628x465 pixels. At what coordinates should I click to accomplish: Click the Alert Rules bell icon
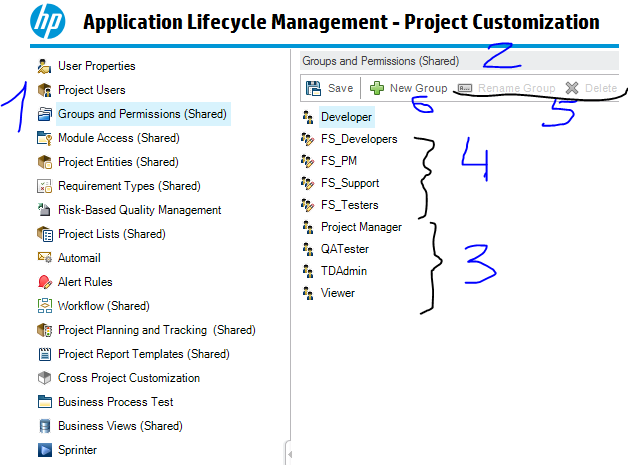[x=44, y=282]
